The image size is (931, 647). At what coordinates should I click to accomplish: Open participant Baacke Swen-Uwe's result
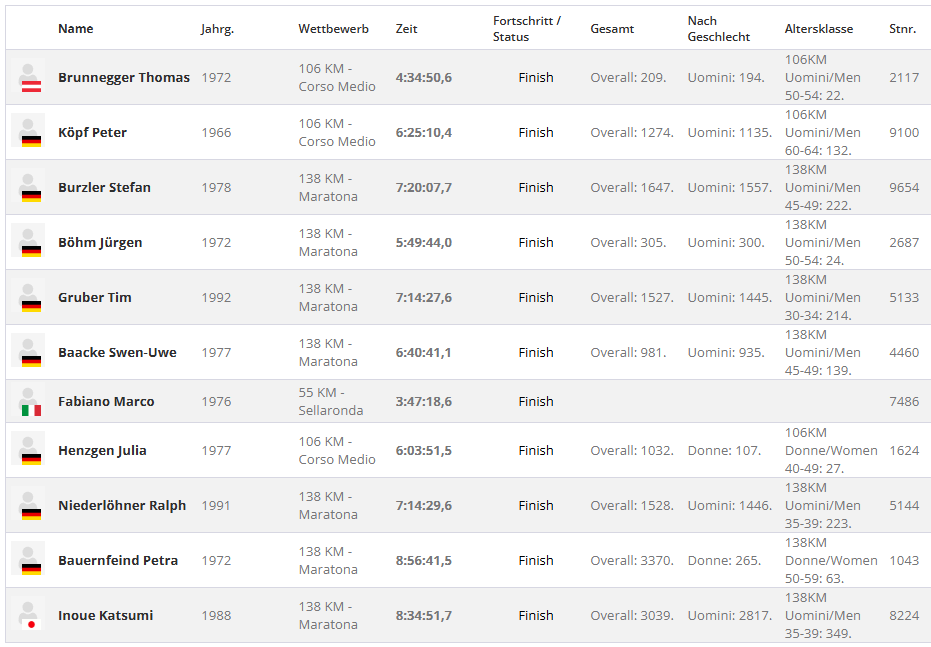coord(118,353)
